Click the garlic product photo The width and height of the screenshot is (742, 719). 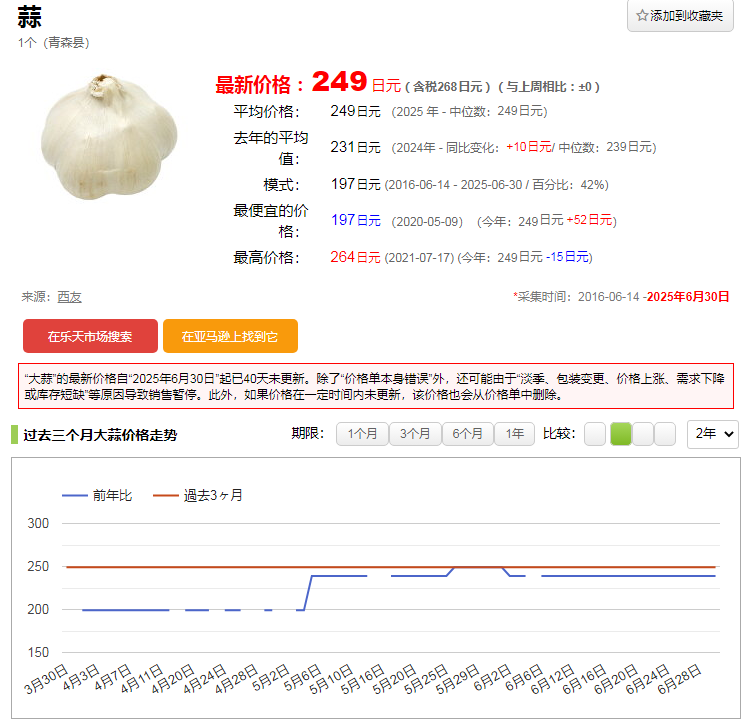tap(111, 136)
